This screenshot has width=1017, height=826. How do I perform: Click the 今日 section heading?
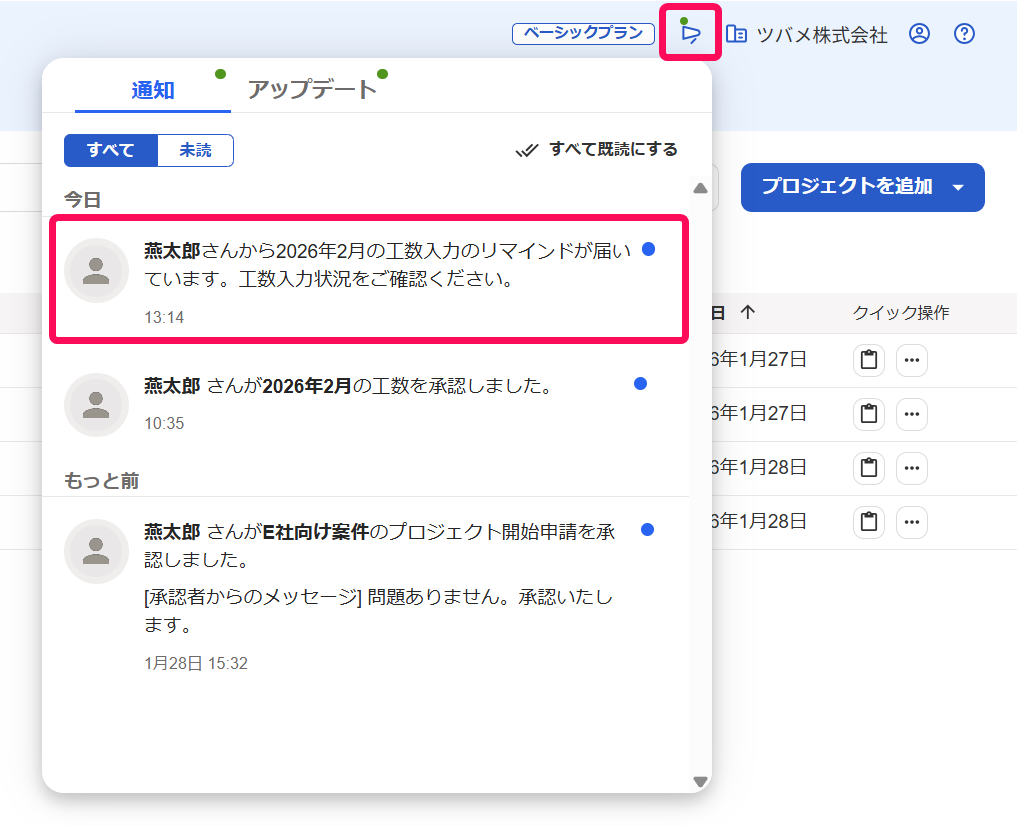82,200
